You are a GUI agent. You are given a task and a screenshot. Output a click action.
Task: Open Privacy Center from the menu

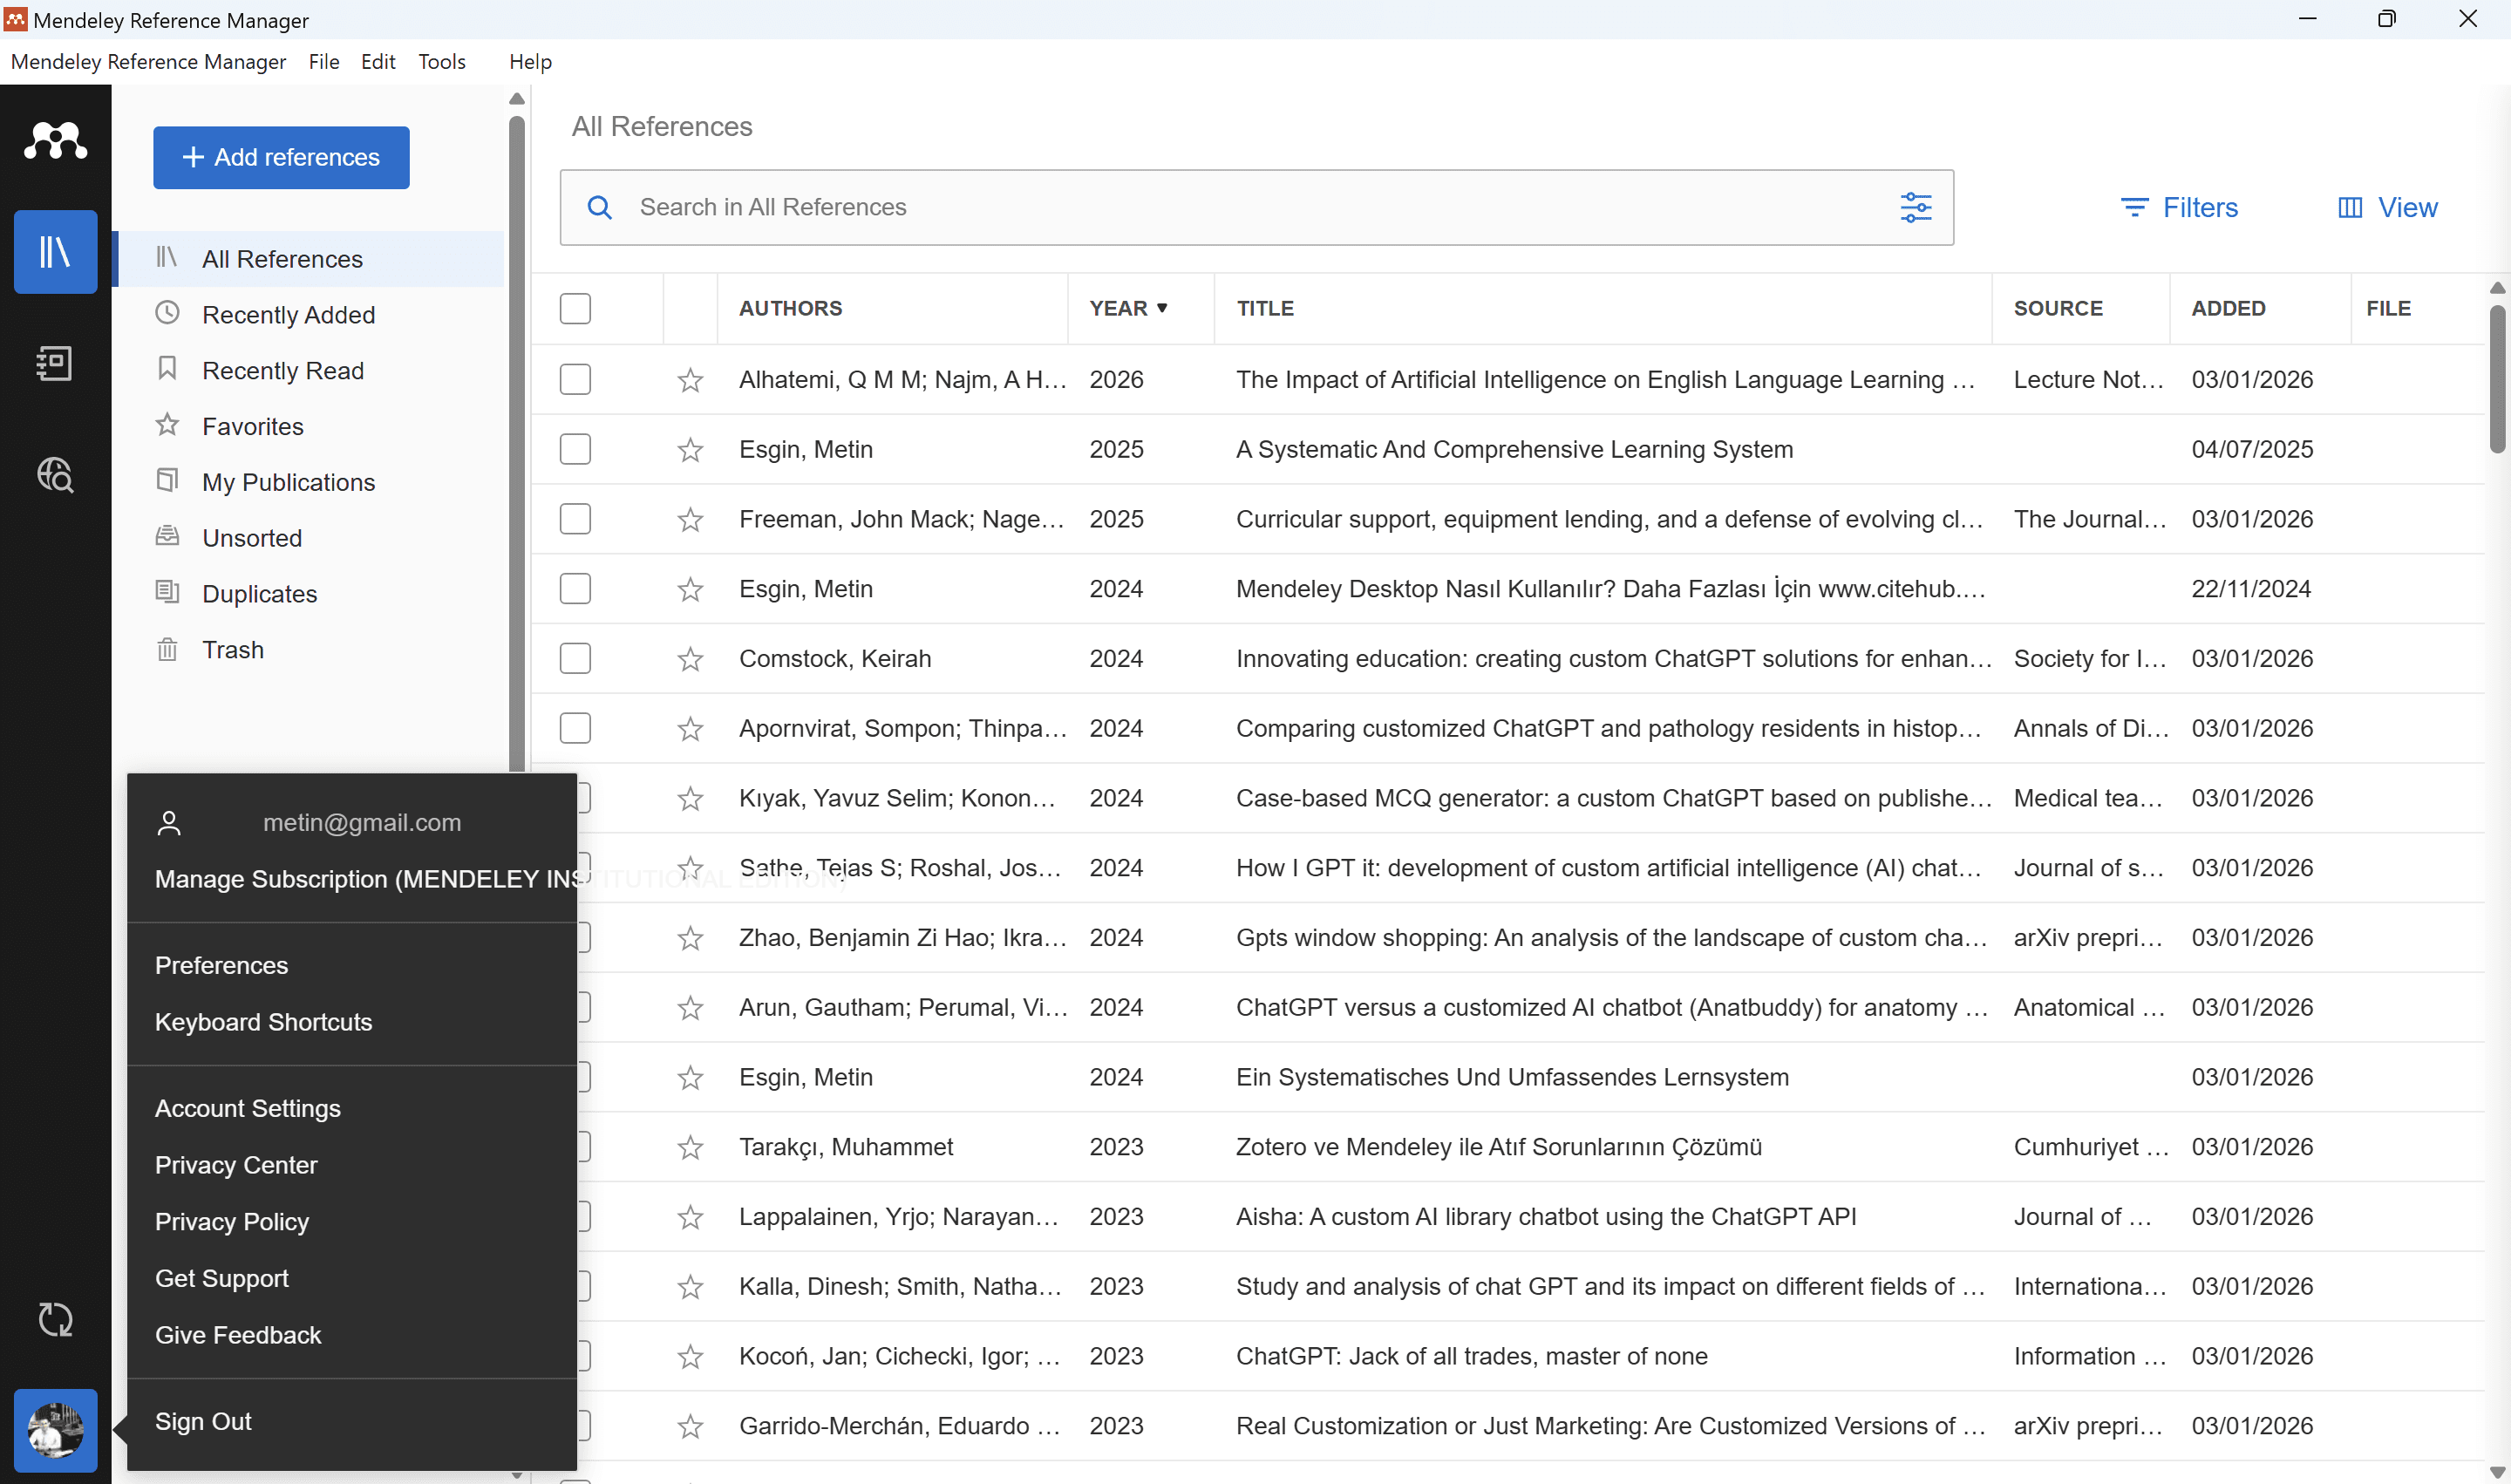pyautogui.click(x=236, y=1165)
